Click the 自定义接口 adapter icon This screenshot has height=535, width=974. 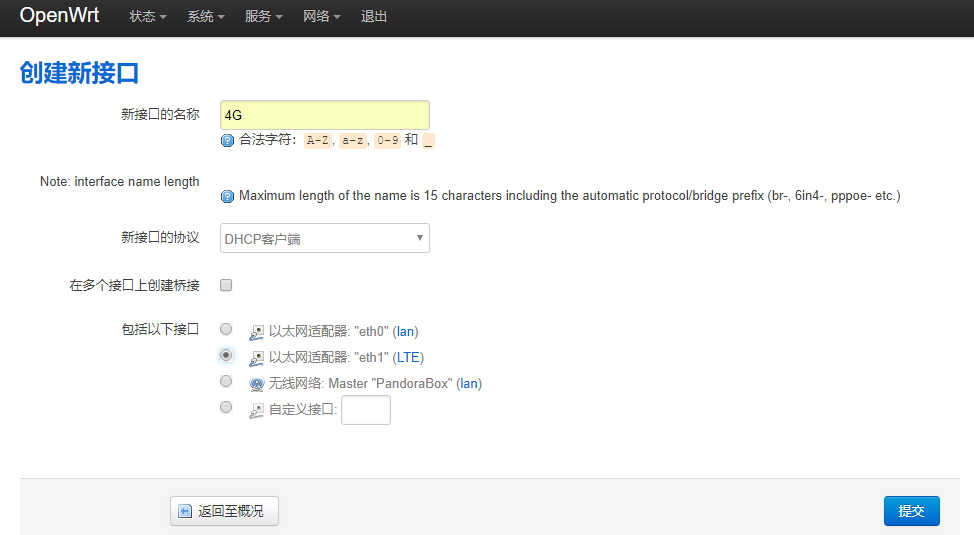(256, 411)
